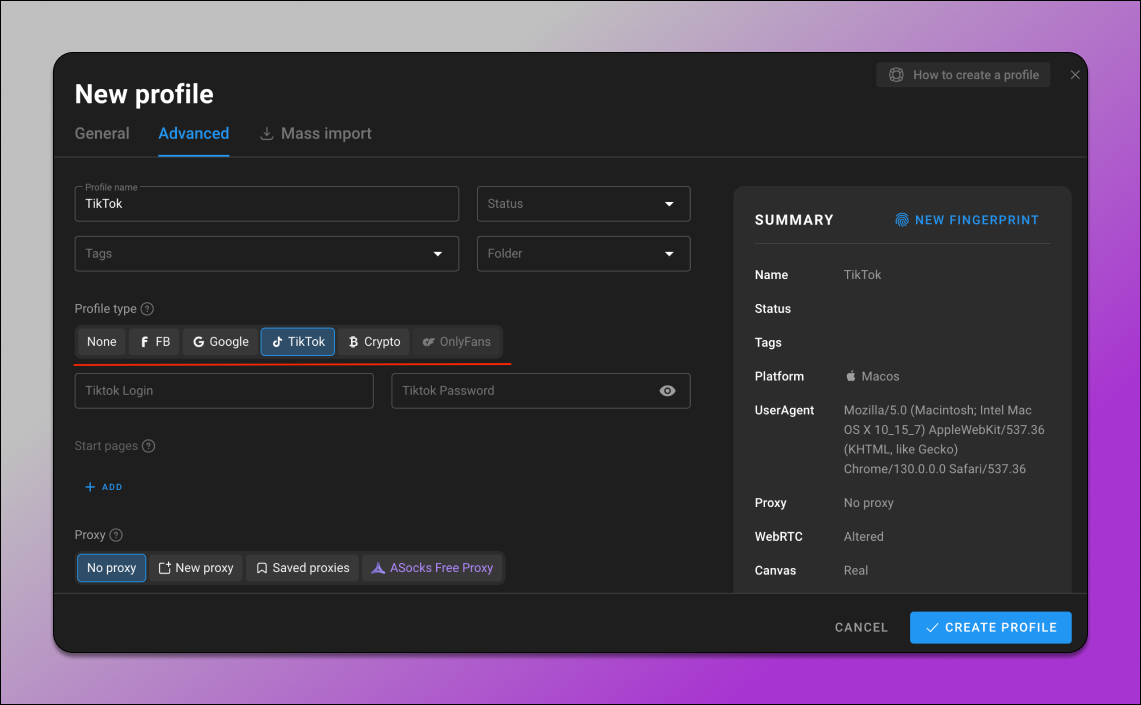Image resolution: width=1141 pixels, height=705 pixels.
Task: Generate a New Fingerprint
Action: pyautogui.click(x=967, y=220)
